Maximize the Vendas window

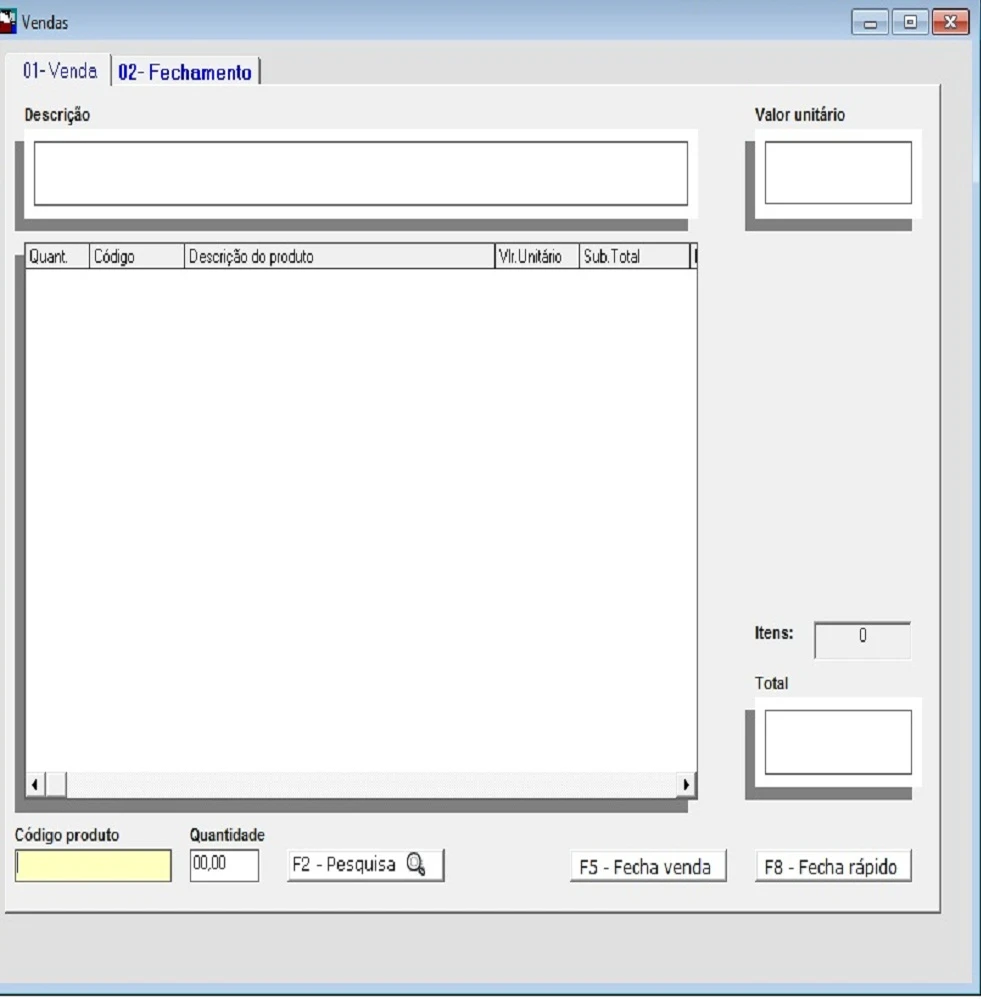pos(910,22)
